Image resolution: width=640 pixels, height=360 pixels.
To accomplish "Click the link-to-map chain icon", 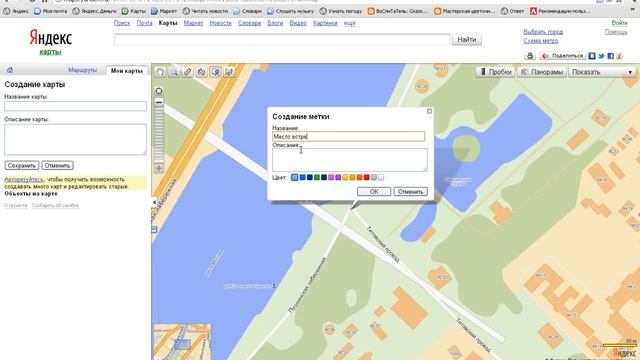I will pyautogui.click(x=202, y=72).
